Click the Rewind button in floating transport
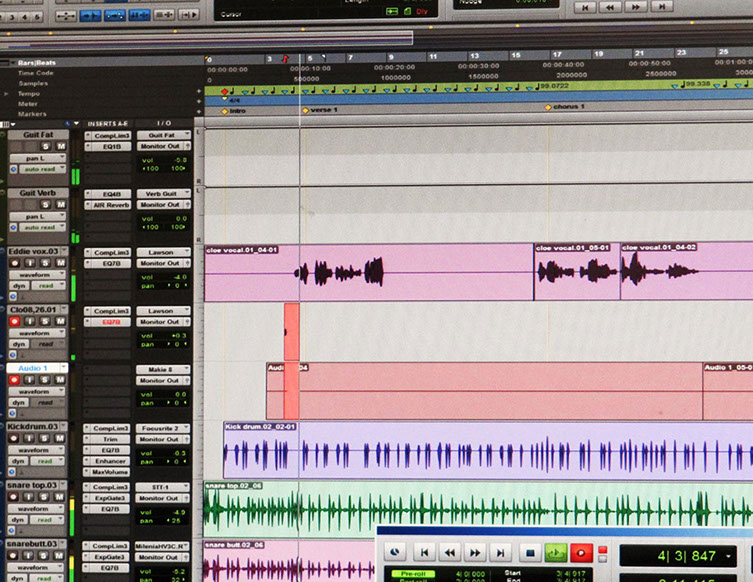 450,552
